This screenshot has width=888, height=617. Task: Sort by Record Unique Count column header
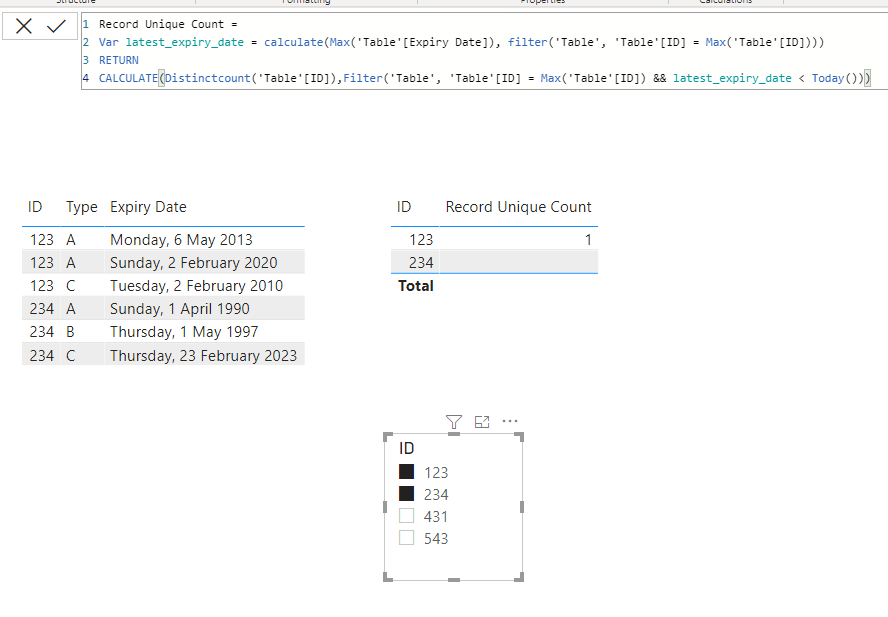[x=518, y=207]
